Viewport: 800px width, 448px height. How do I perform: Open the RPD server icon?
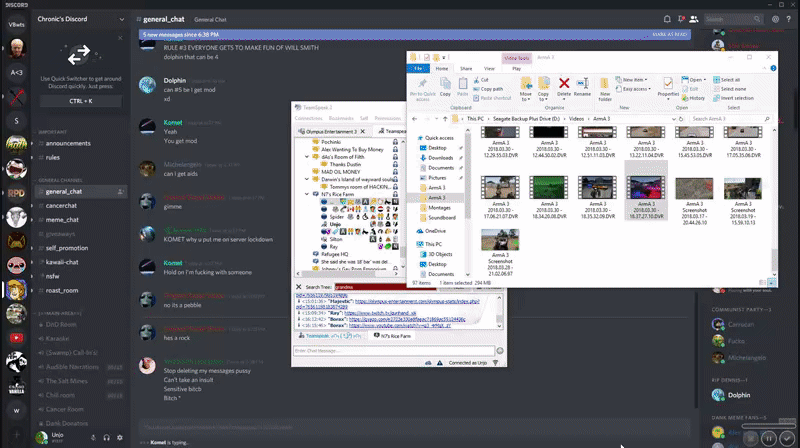pos(16,193)
